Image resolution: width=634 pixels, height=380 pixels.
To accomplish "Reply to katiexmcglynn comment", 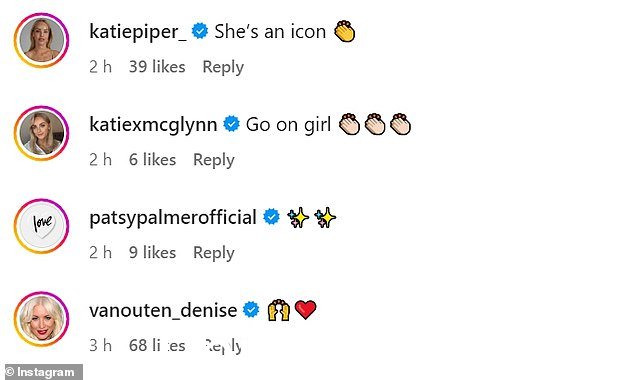I will 214,160.
